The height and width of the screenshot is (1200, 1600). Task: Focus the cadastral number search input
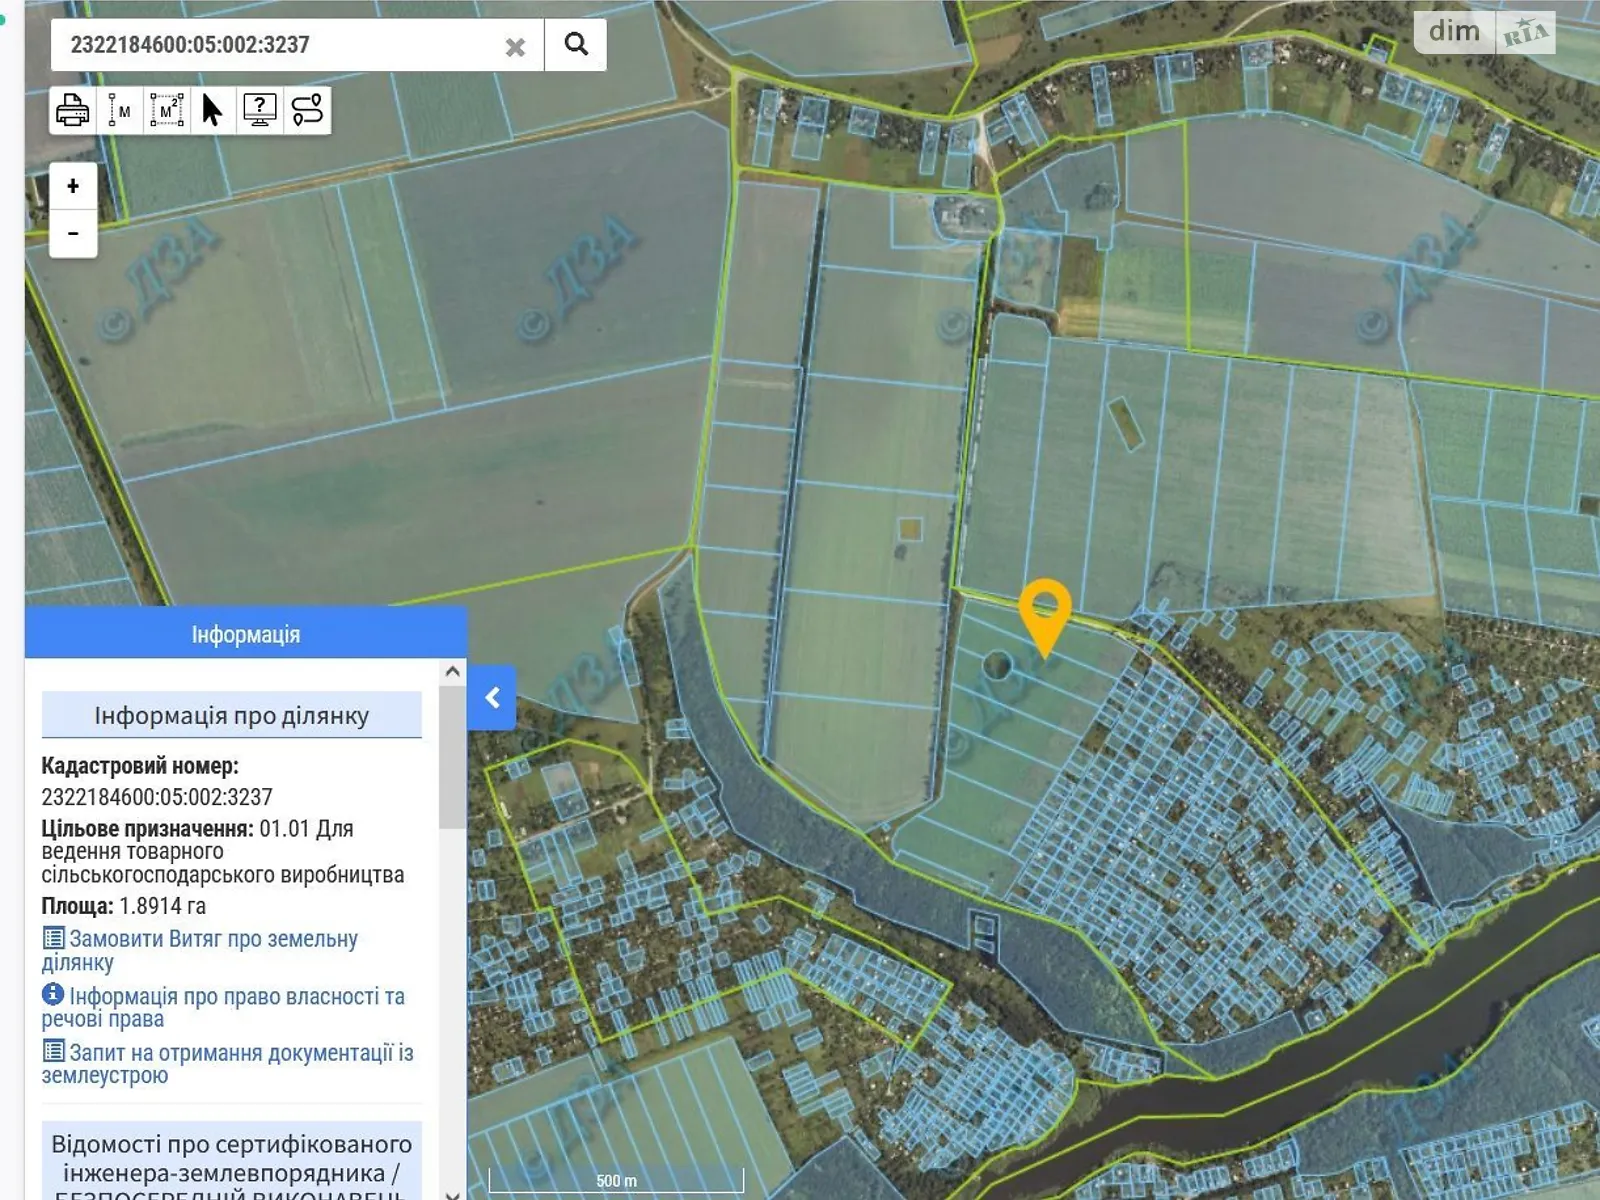pos(280,45)
